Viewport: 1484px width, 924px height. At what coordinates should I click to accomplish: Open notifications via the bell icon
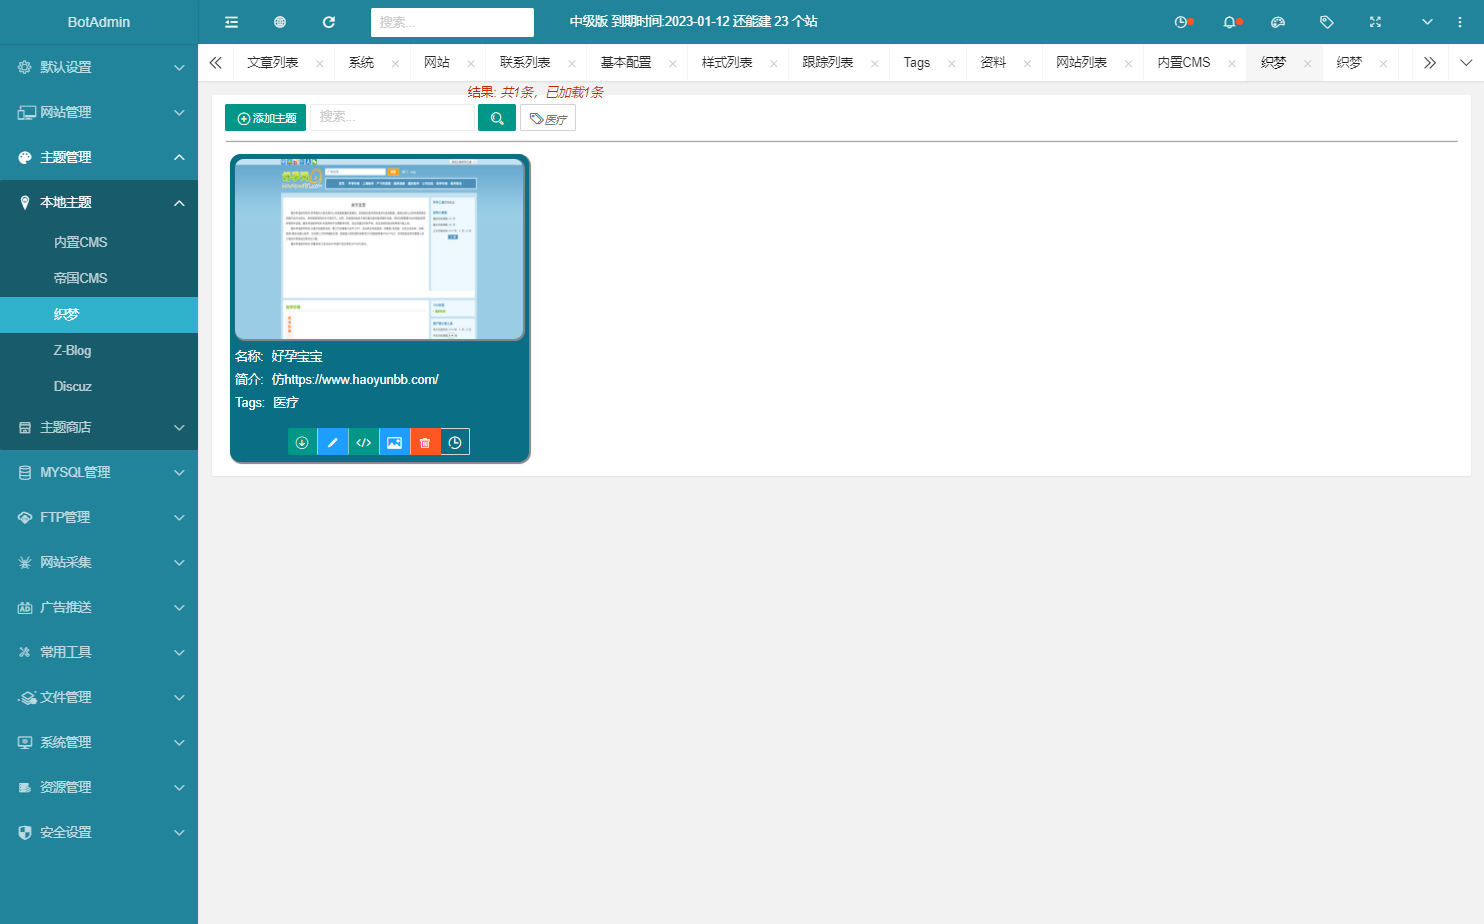[x=1231, y=22]
